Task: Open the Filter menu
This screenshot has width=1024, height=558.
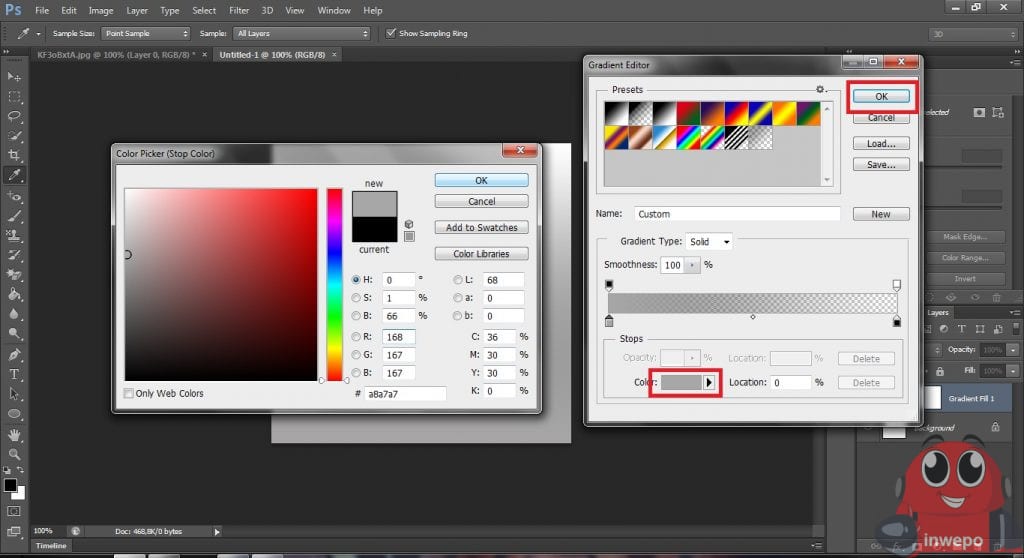Action: point(239,10)
